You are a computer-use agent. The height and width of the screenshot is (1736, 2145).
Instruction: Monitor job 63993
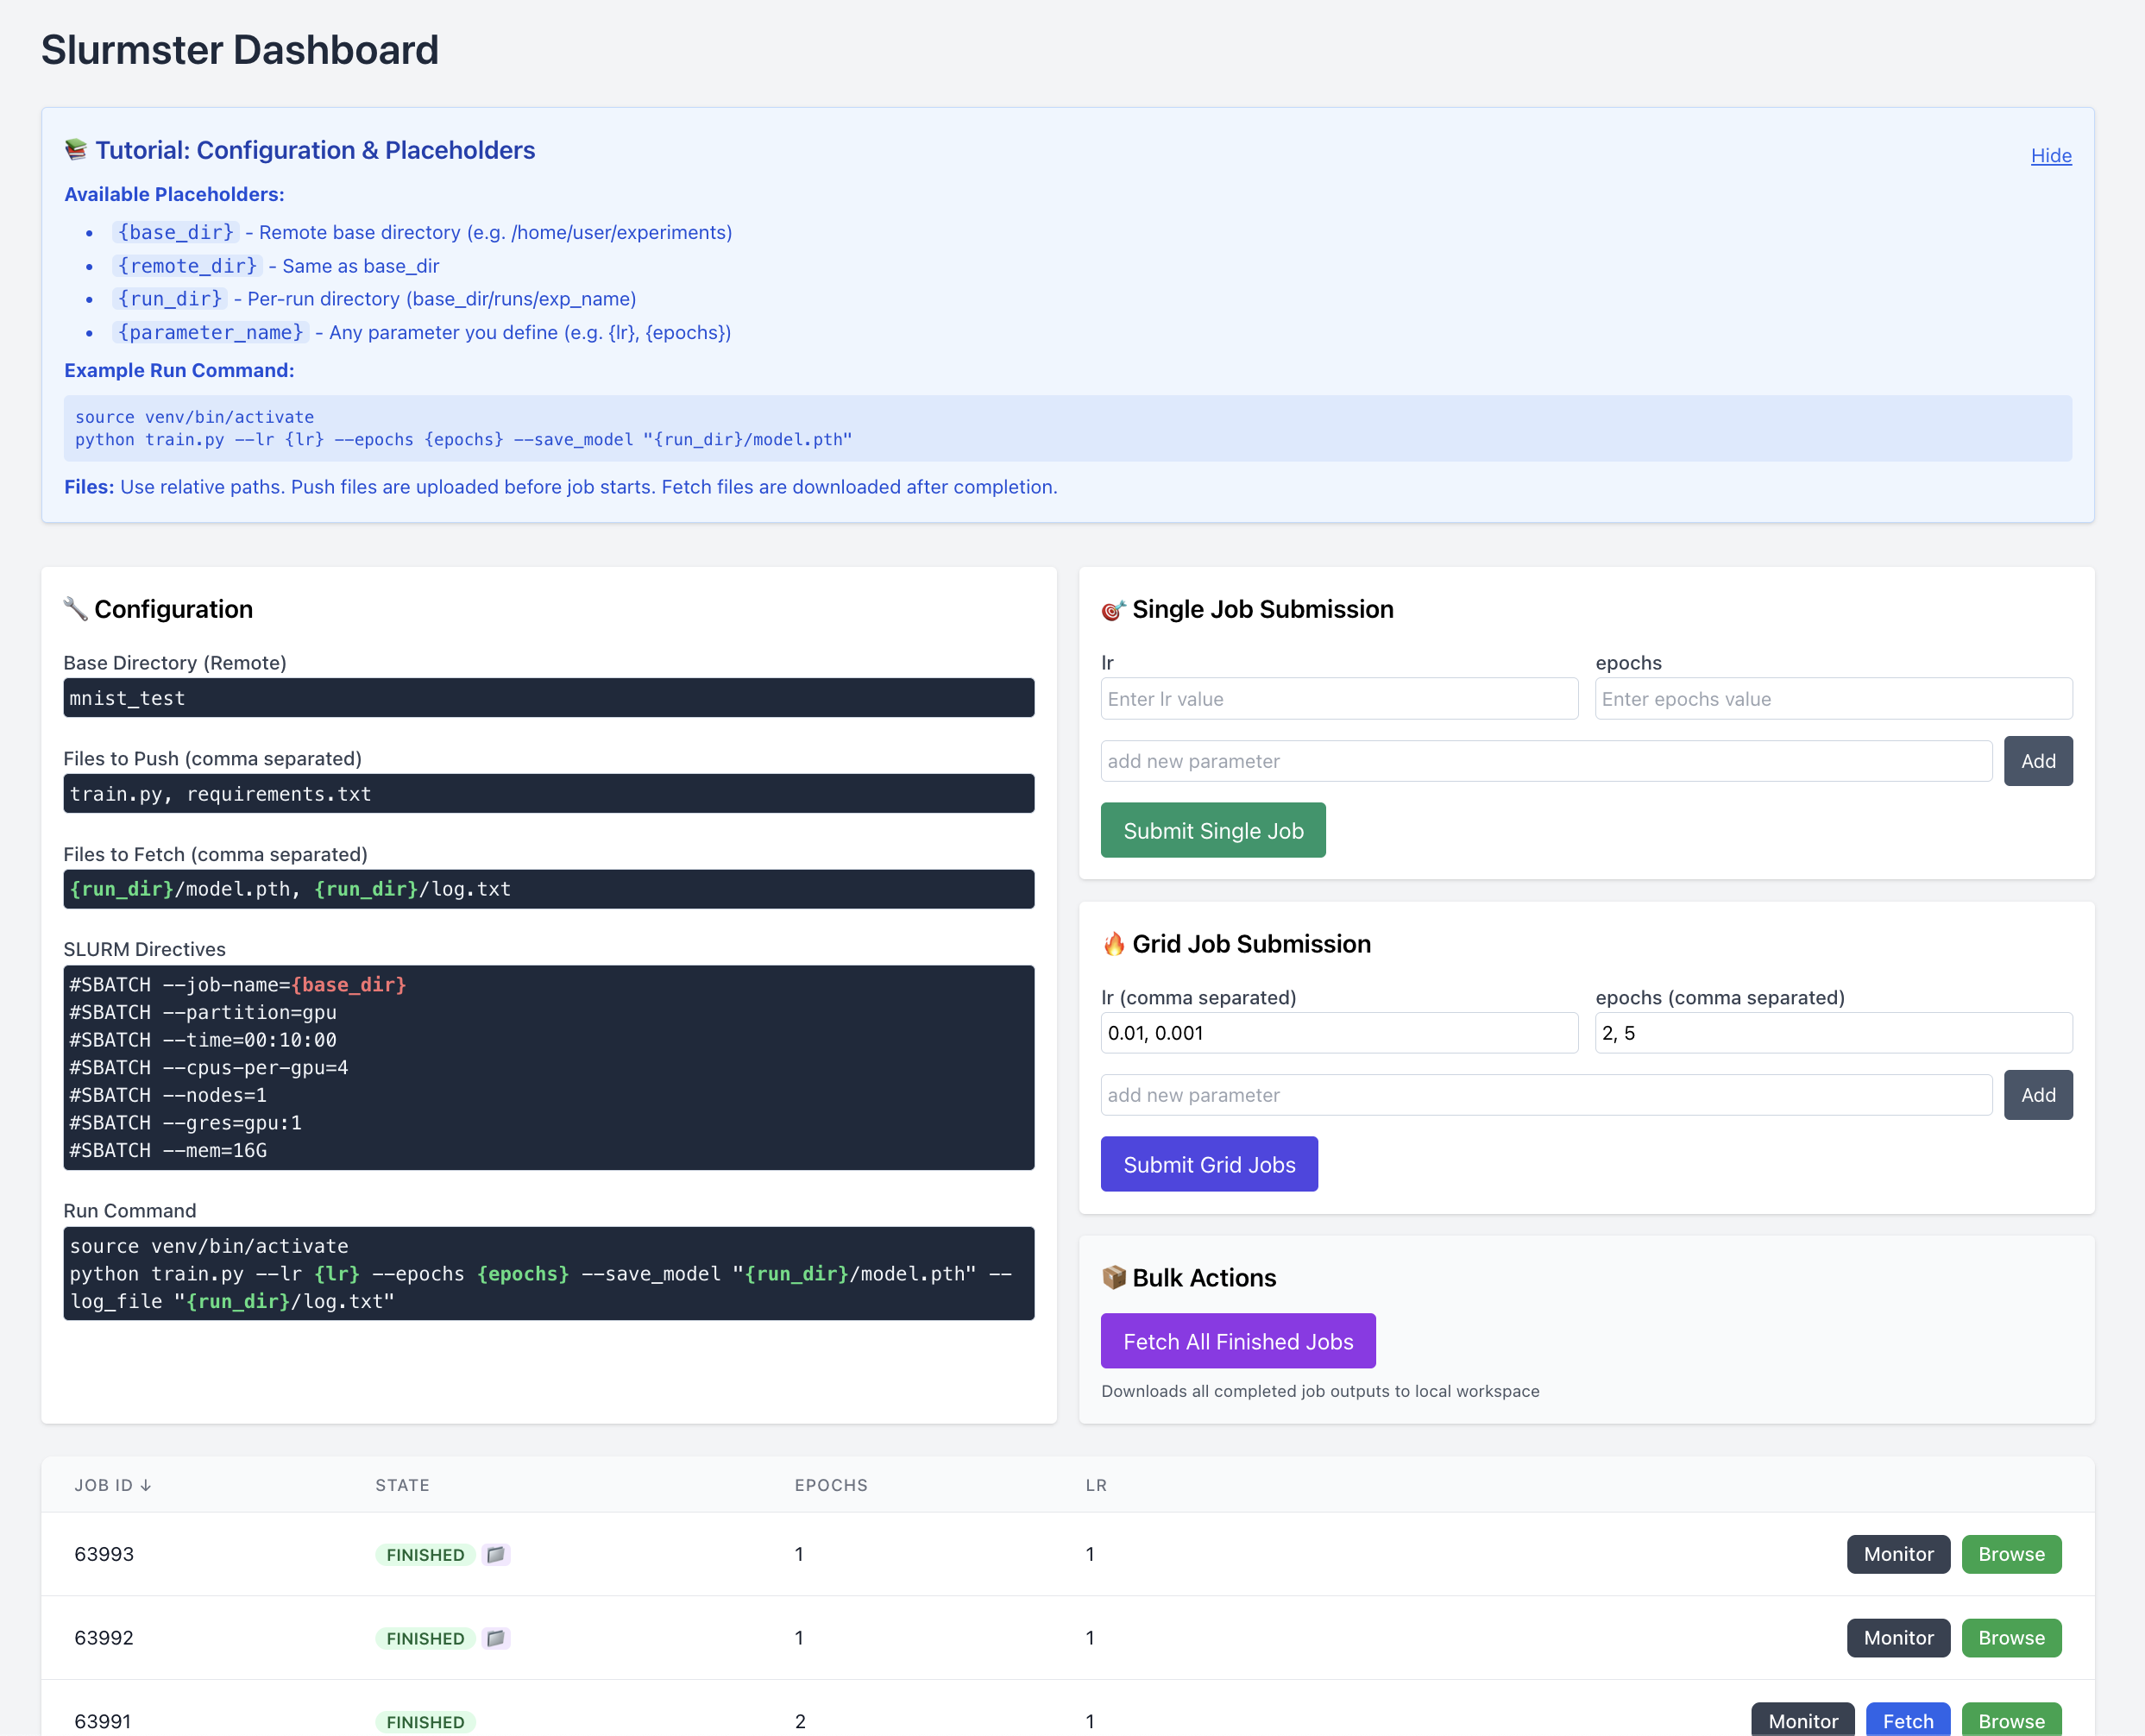[x=1898, y=1554]
